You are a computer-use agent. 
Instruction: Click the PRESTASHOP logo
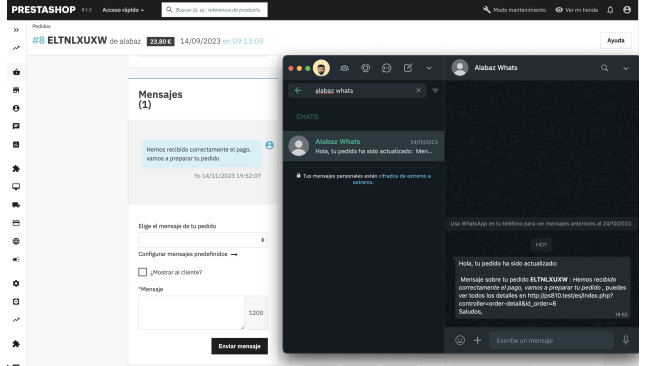(x=43, y=9)
